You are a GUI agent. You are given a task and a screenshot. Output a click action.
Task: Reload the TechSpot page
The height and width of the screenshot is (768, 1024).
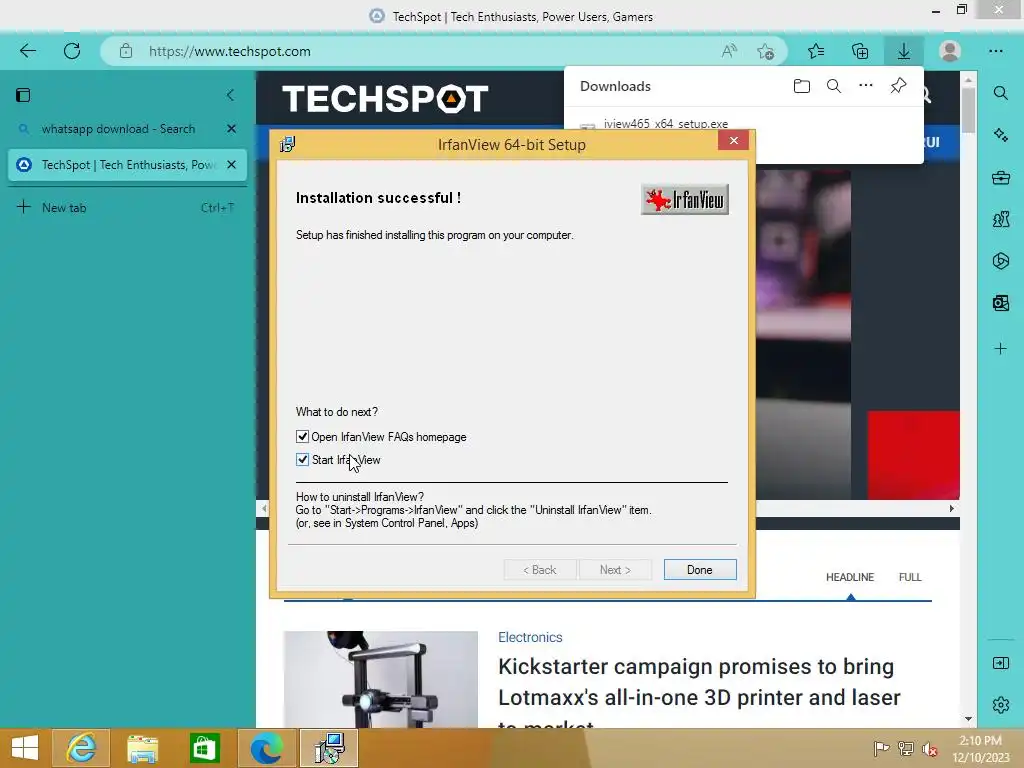pyautogui.click(x=72, y=51)
